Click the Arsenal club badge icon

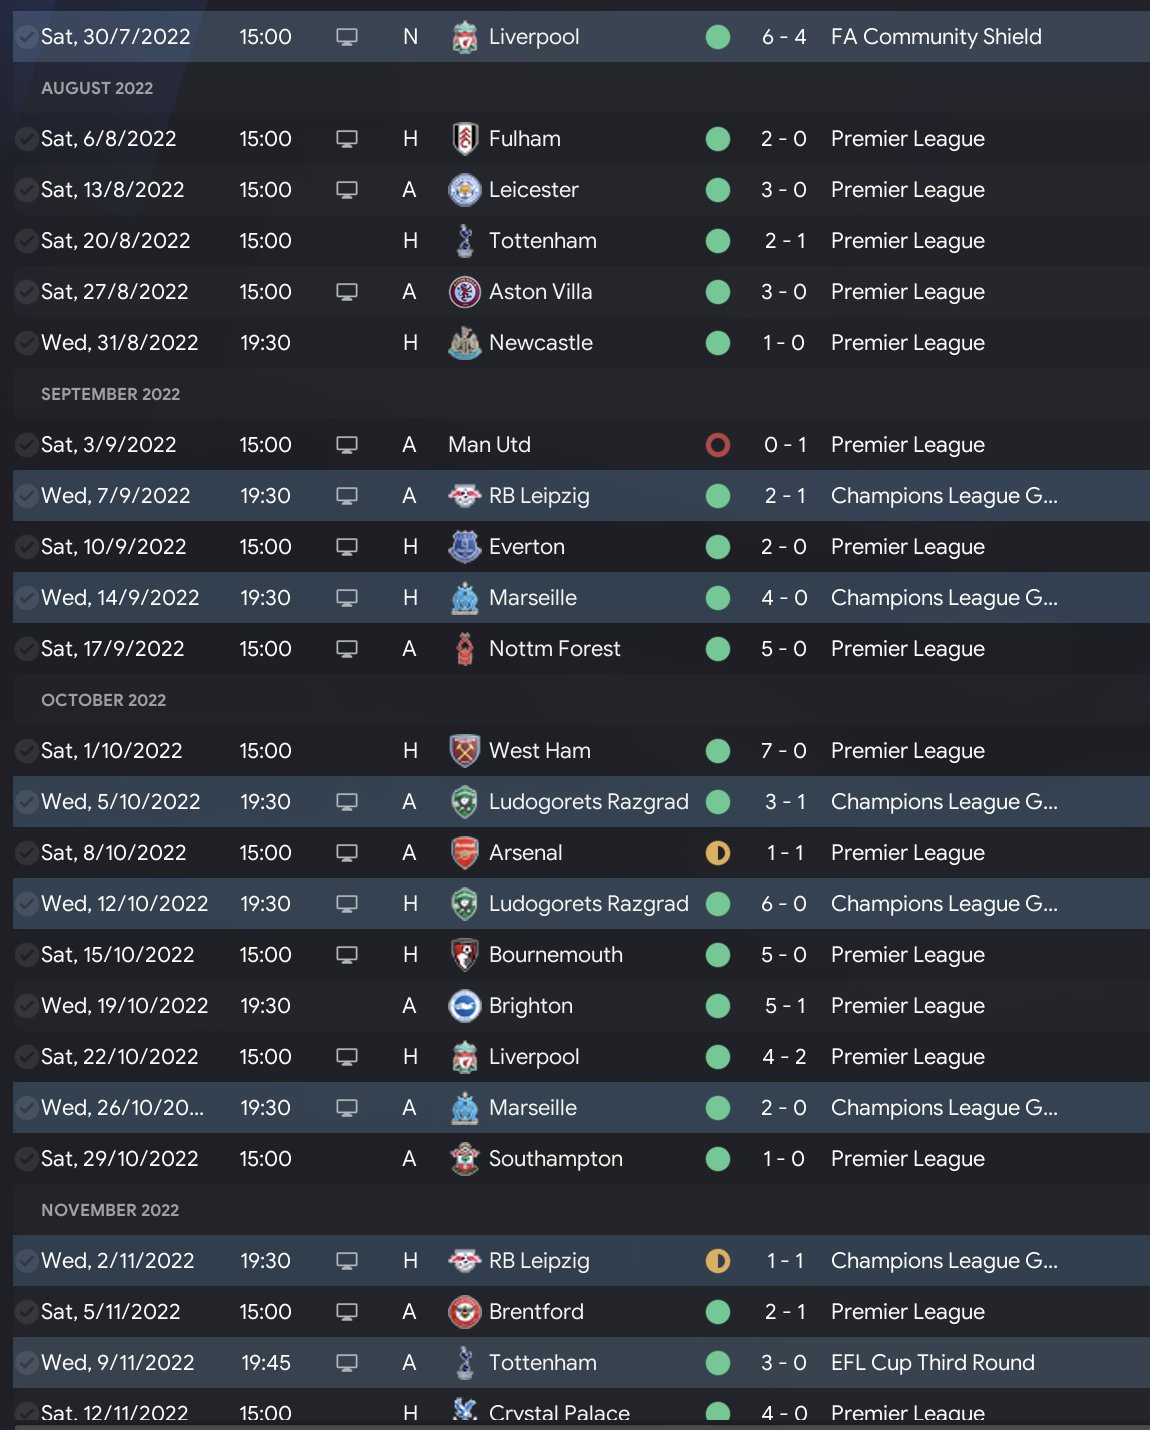tap(464, 853)
